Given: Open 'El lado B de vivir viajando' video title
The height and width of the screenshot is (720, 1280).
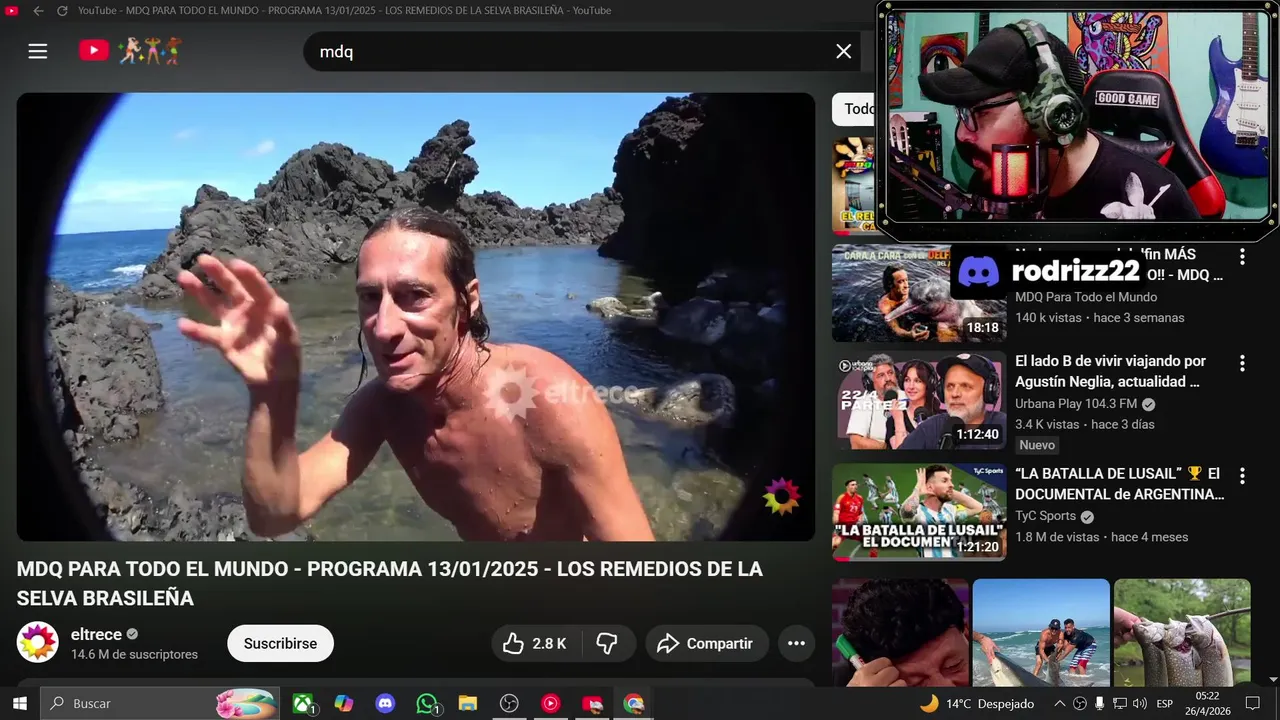Looking at the screenshot, I should [1110, 371].
